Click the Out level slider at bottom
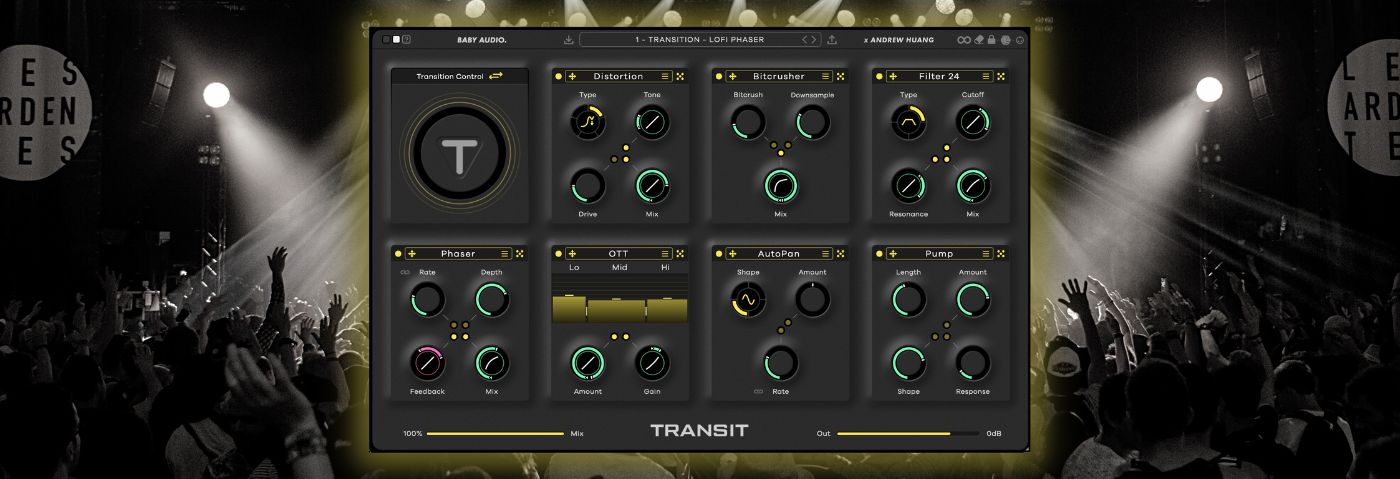The image size is (1400, 479). (908, 434)
